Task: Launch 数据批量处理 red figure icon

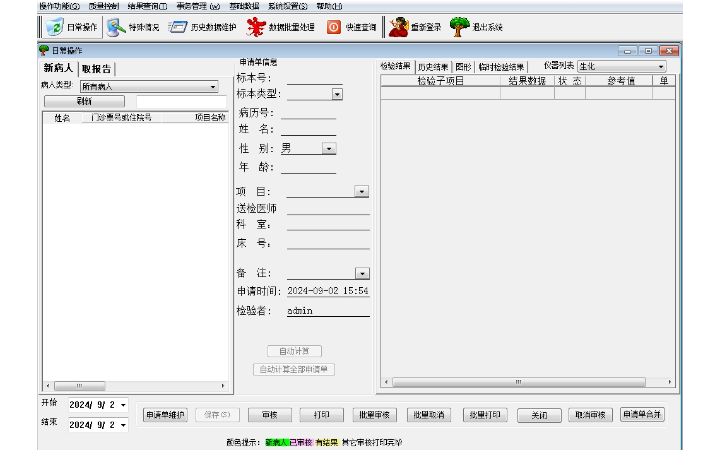Action: [255, 27]
